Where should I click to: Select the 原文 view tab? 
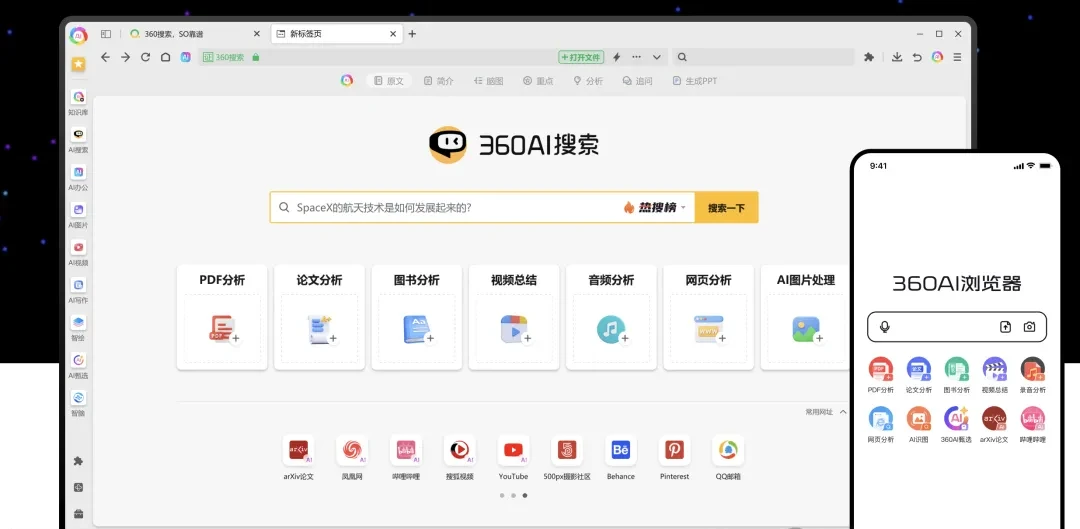pyautogui.click(x=389, y=81)
